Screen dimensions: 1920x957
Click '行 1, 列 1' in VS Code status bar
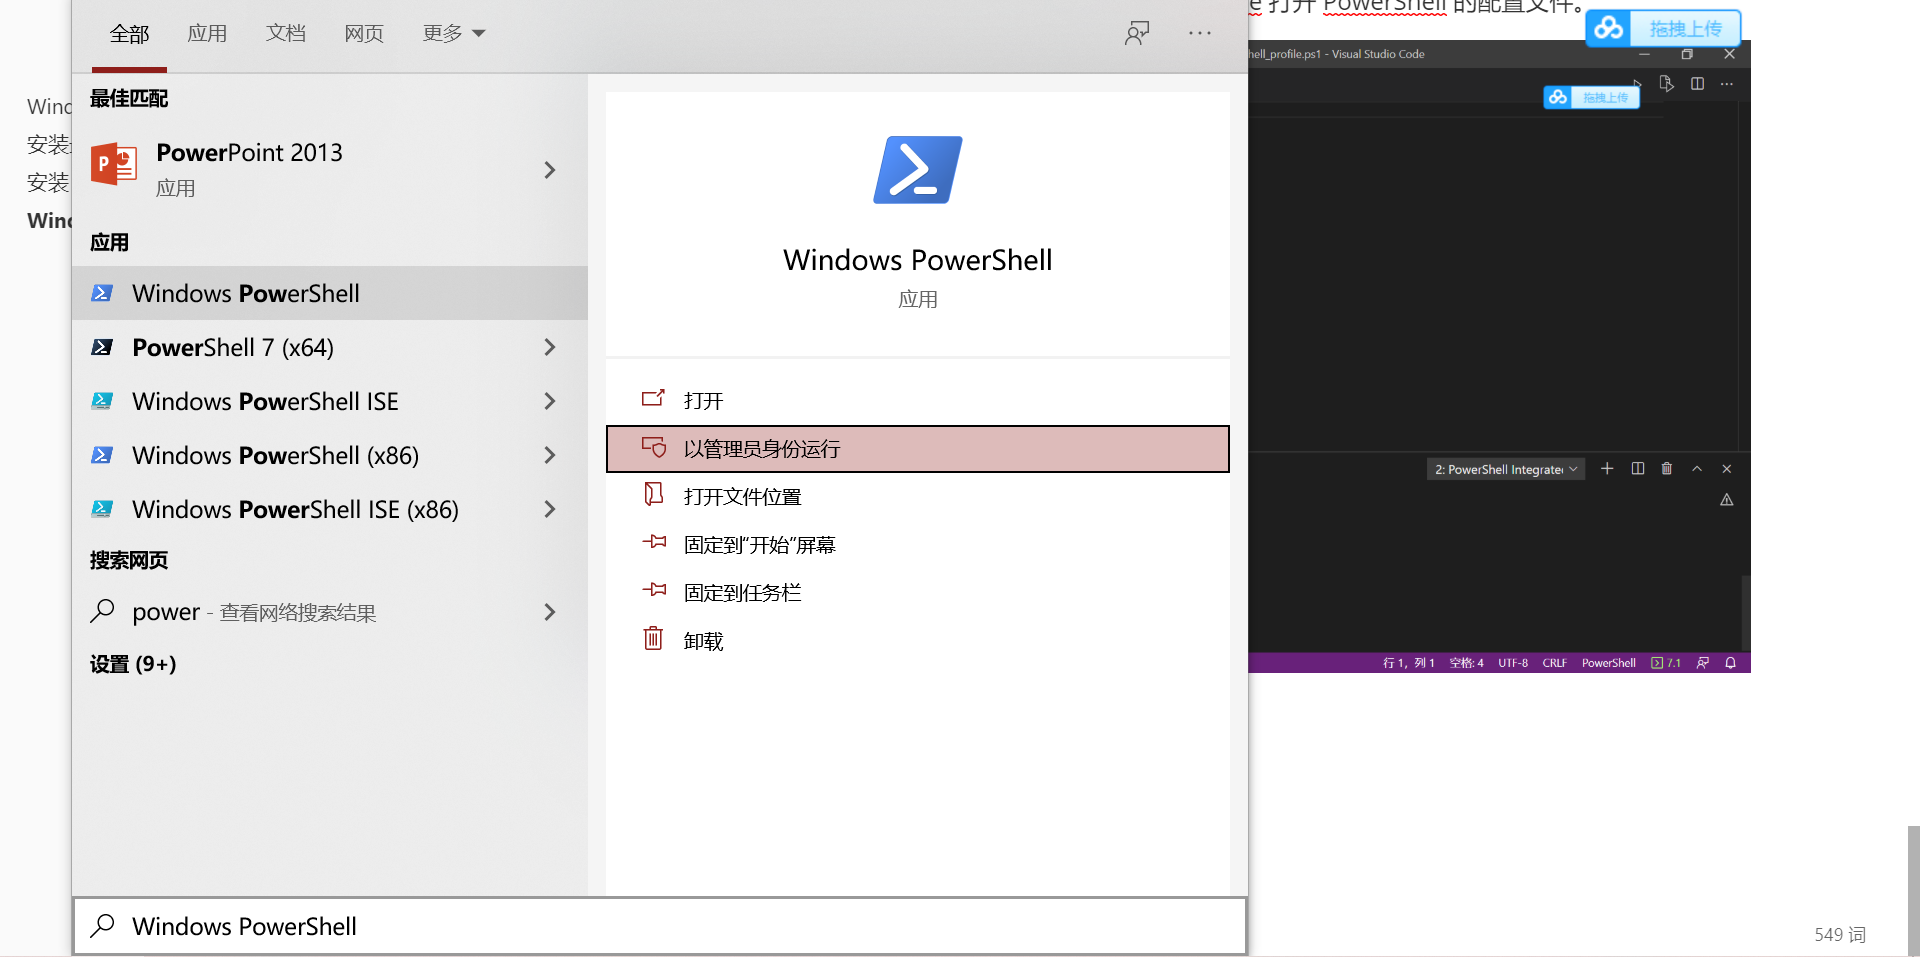click(1408, 662)
